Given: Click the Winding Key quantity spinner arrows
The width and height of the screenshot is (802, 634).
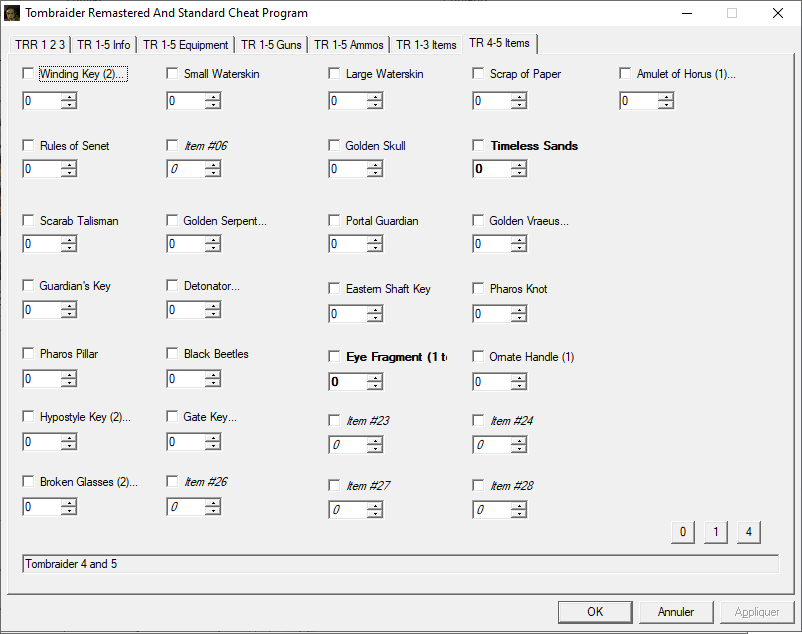Looking at the screenshot, I should [69, 101].
